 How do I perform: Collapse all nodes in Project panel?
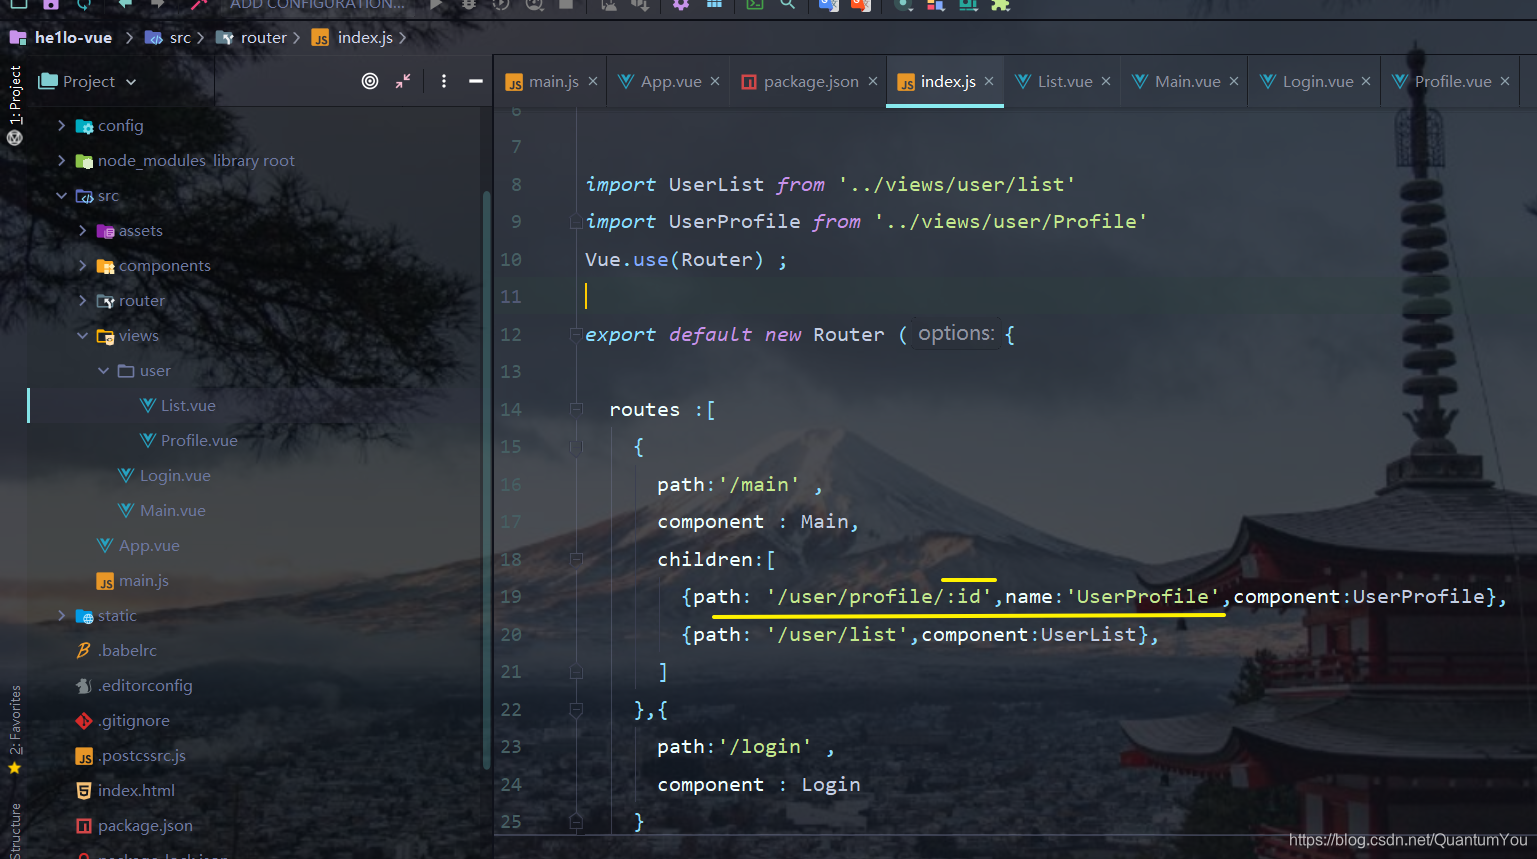tap(403, 81)
